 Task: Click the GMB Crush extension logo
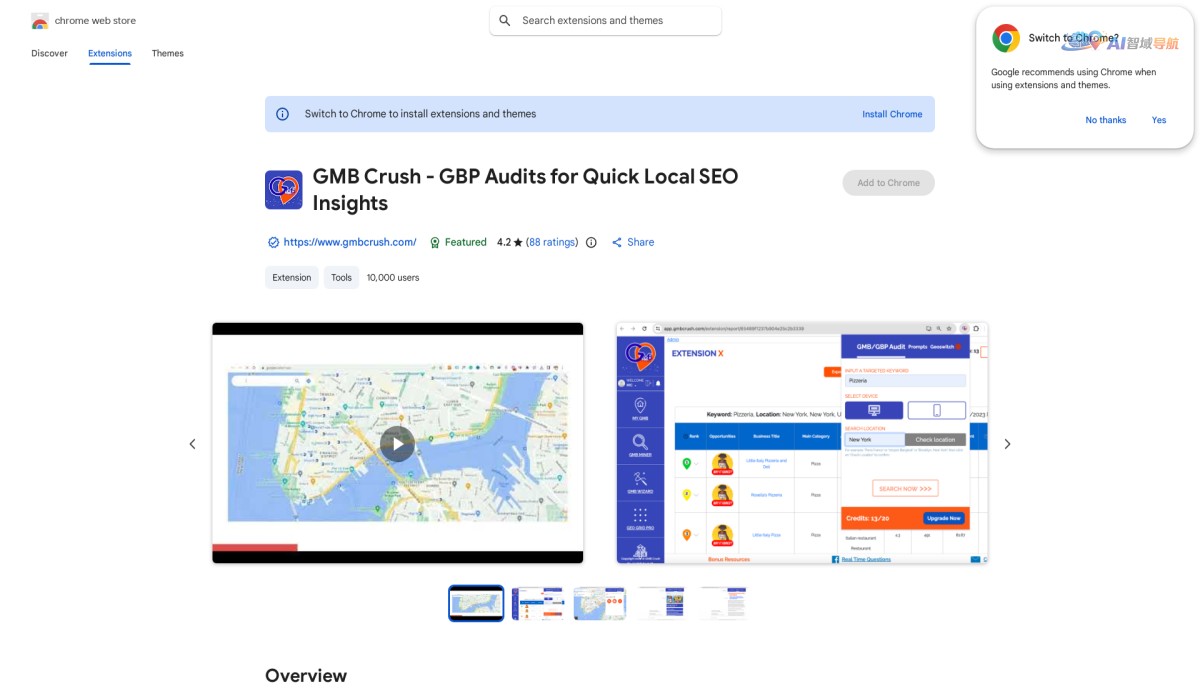tap(283, 189)
